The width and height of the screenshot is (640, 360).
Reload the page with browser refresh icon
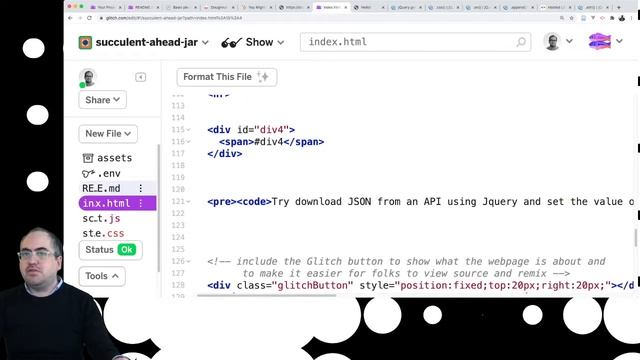coord(89,18)
